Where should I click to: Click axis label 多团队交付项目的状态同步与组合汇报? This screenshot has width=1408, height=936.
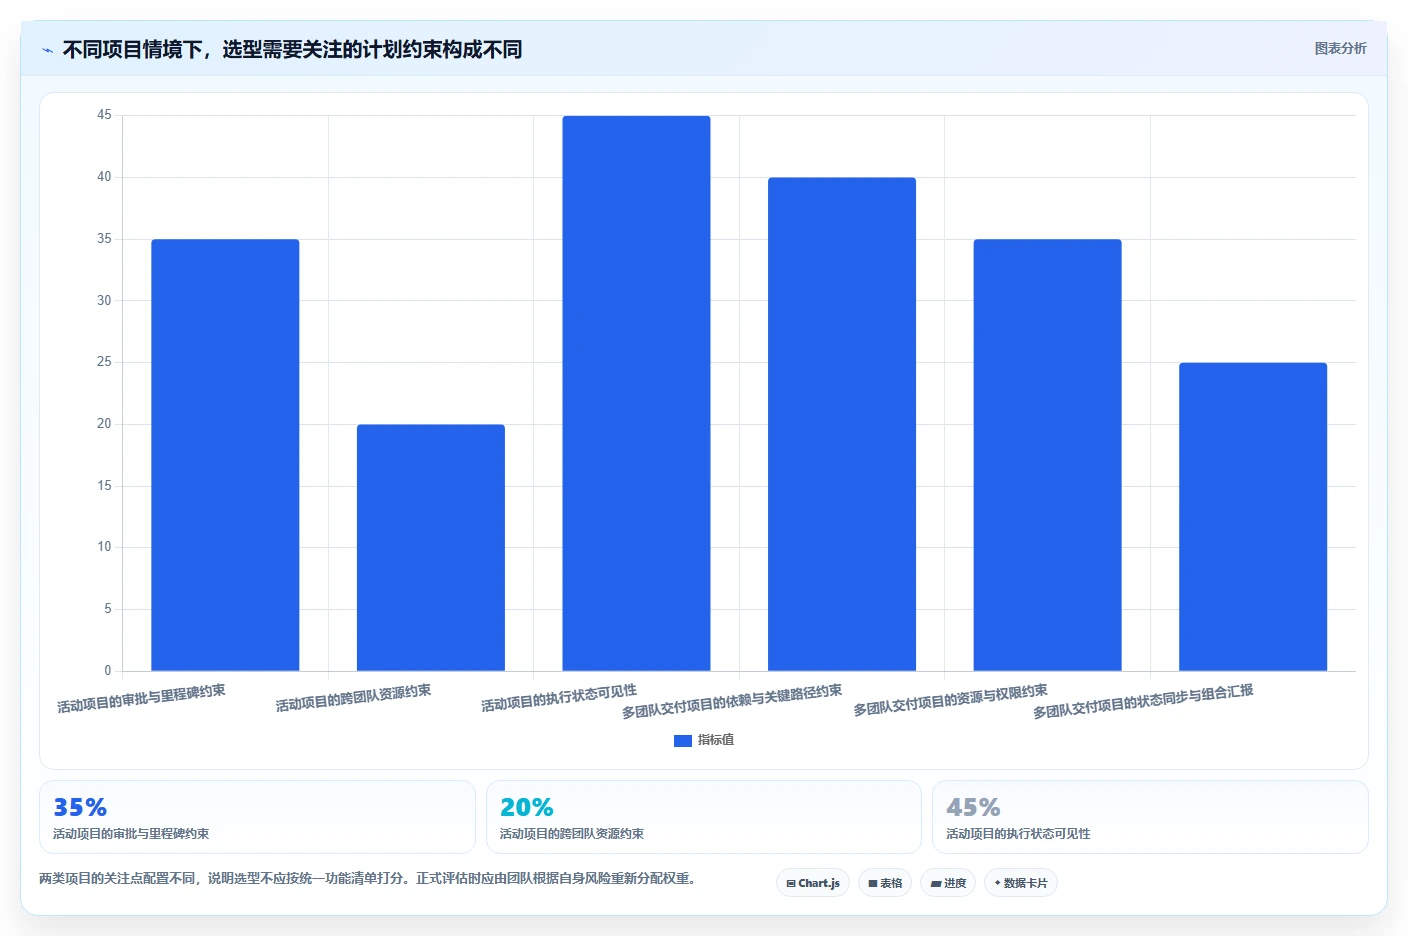pyautogui.click(x=1143, y=701)
